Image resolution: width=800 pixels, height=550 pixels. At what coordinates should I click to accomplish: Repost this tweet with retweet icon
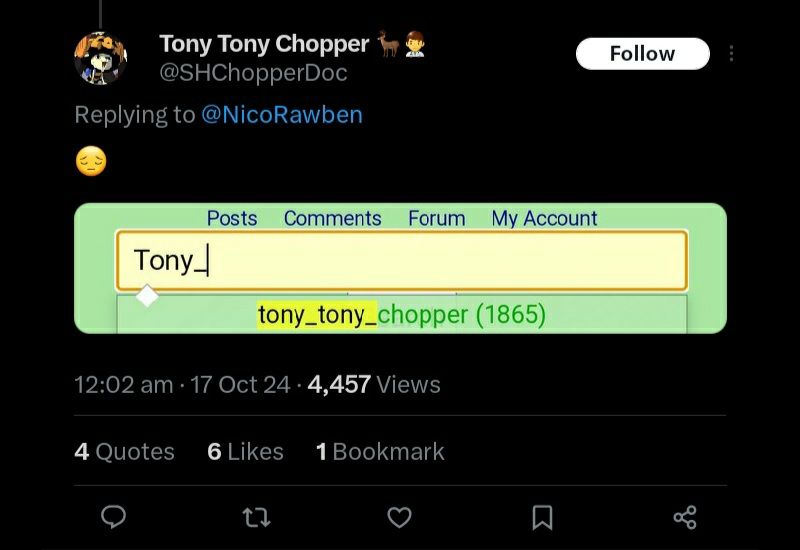point(257,516)
